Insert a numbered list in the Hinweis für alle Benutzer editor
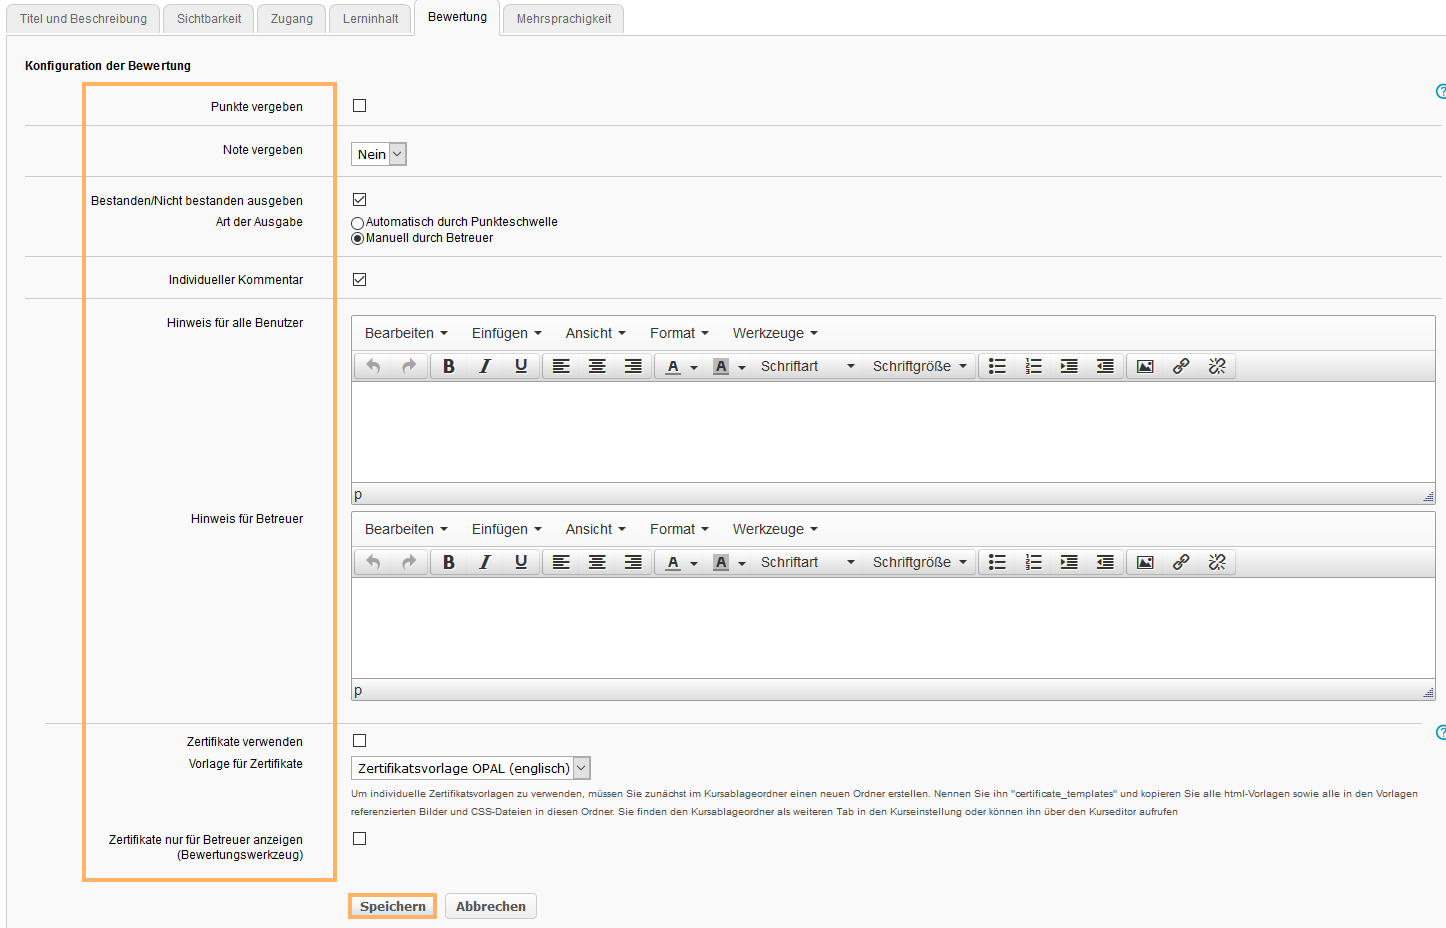Image resolution: width=1446 pixels, height=928 pixels. [x=1033, y=366]
